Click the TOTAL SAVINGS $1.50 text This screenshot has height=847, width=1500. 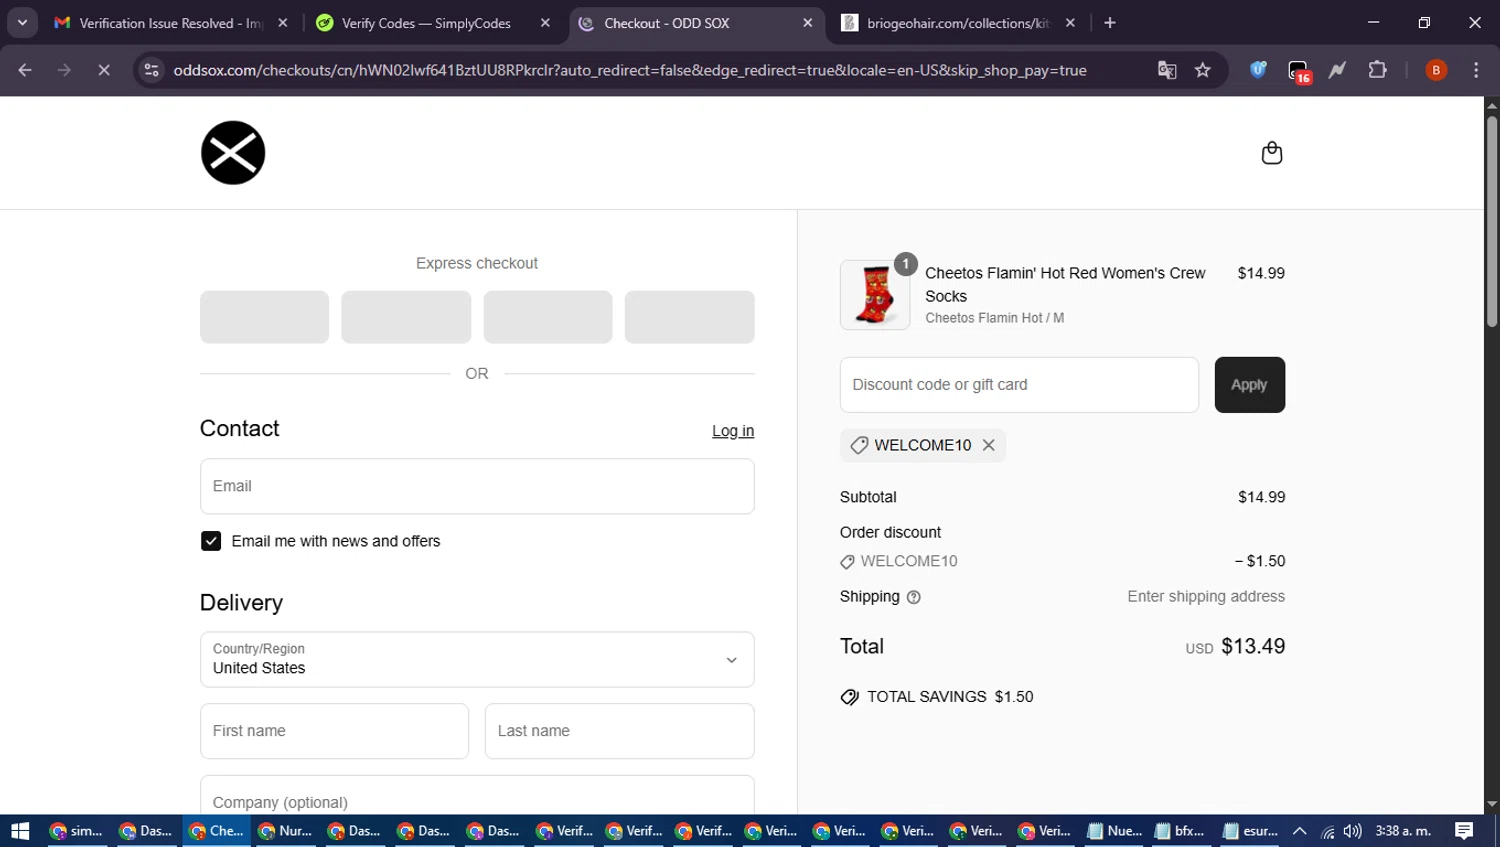pos(950,697)
